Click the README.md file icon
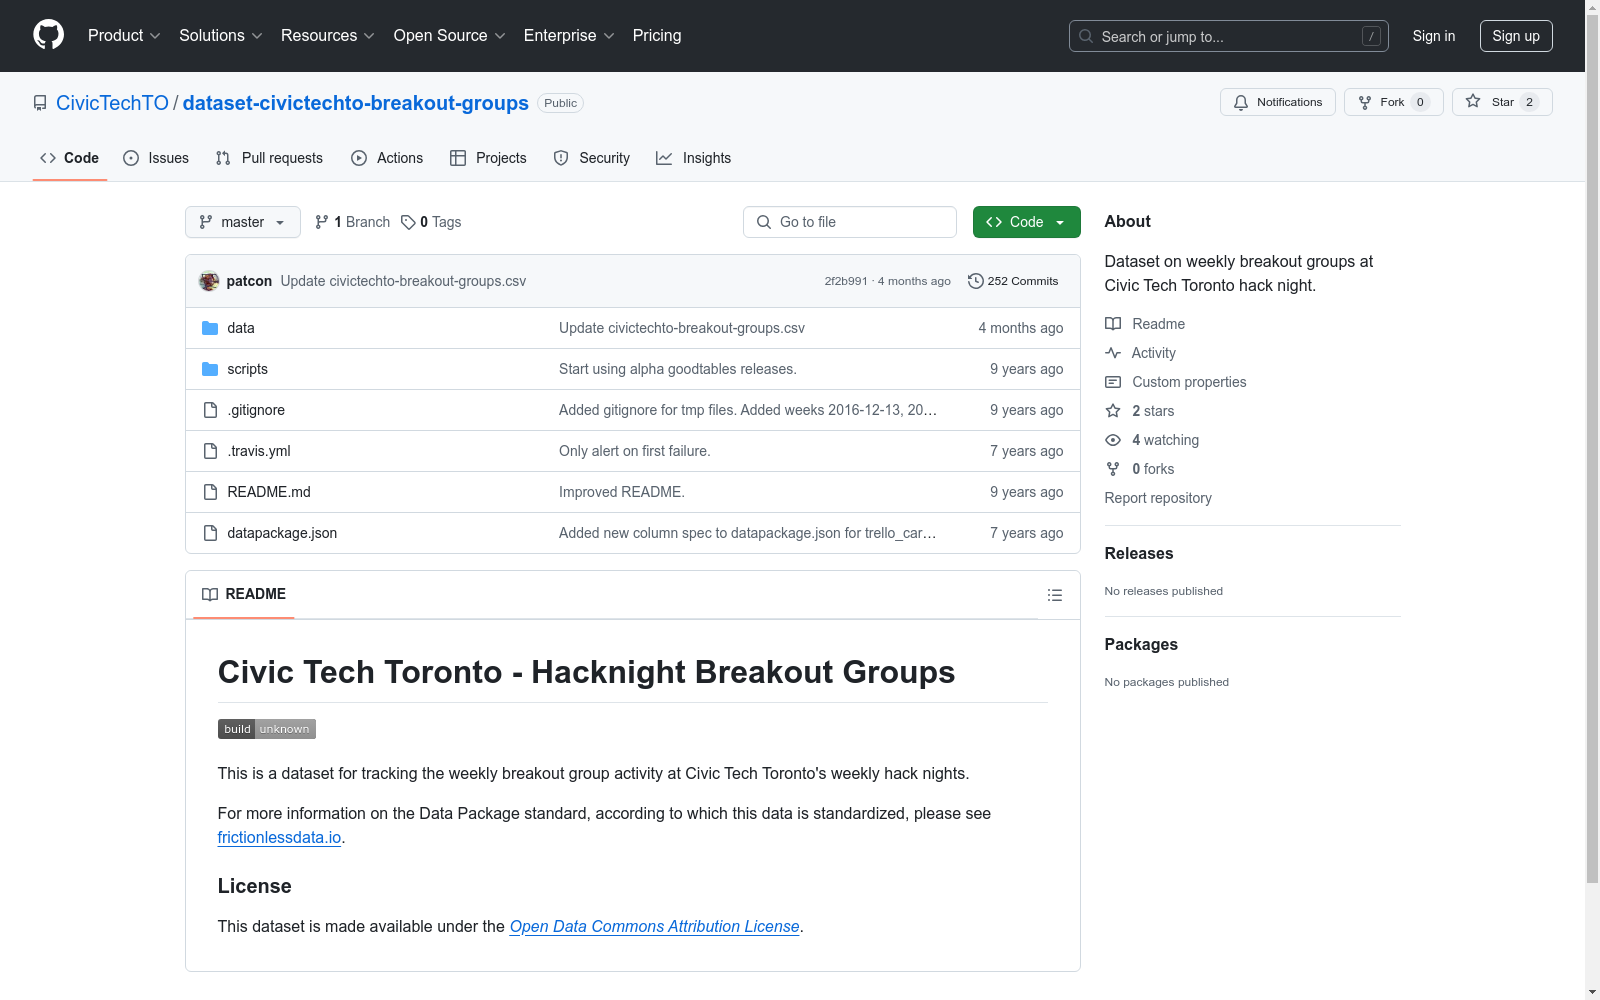 (210, 492)
